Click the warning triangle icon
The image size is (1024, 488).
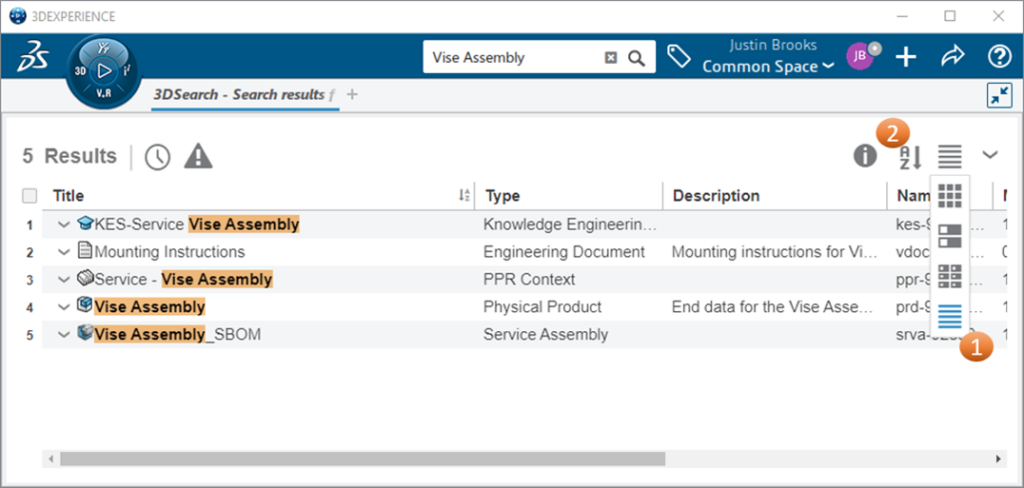(198, 156)
